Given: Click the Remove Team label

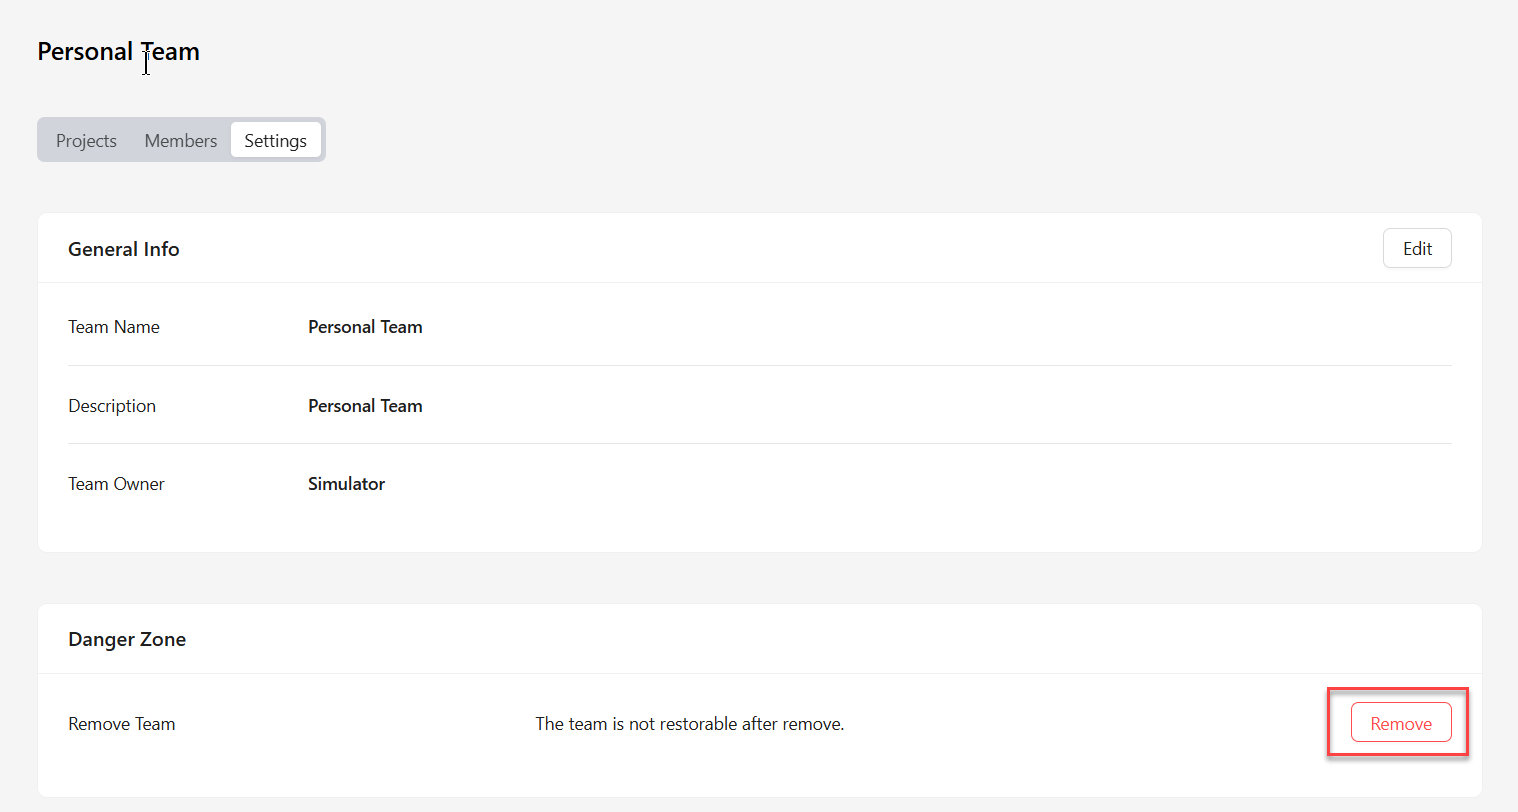Looking at the screenshot, I should (122, 724).
